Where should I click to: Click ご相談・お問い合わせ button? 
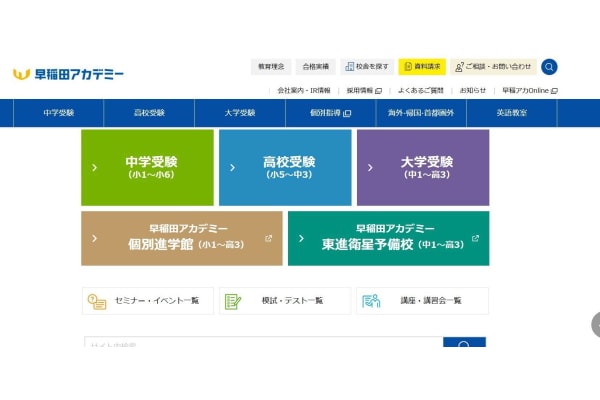493,67
